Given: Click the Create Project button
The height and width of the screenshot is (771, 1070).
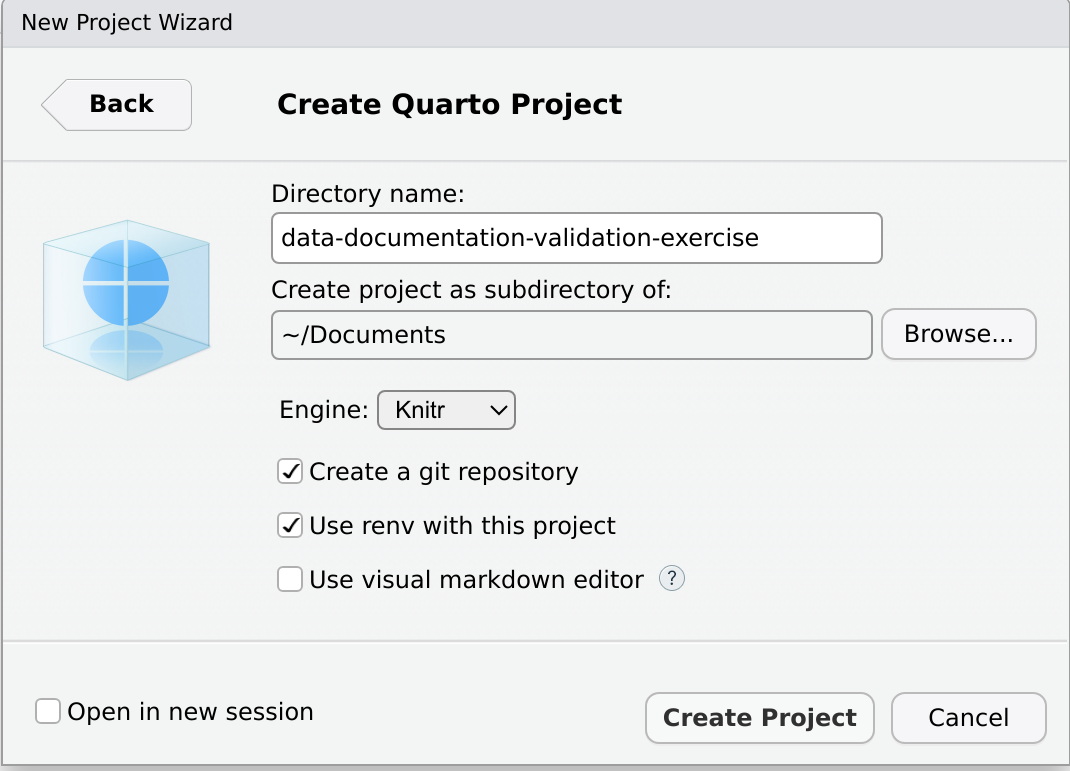Looking at the screenshot, I should (759, 718).
